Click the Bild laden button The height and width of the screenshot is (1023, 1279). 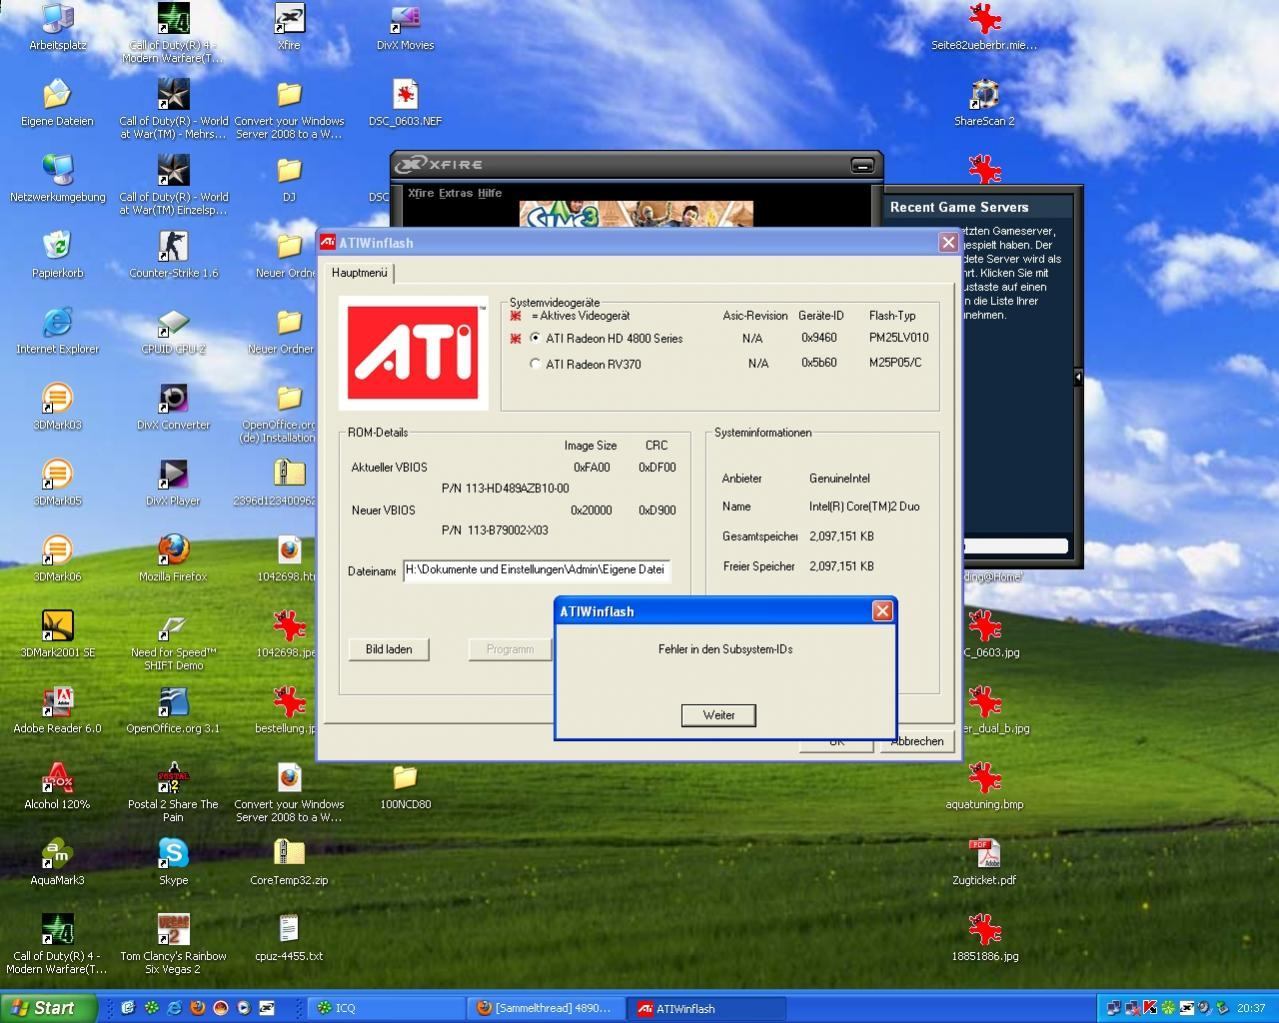coord(389,649)
